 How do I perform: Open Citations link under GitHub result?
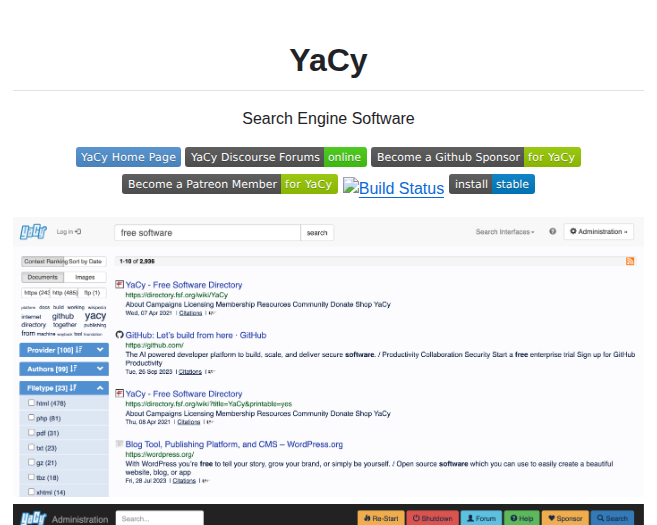(190, 372)
